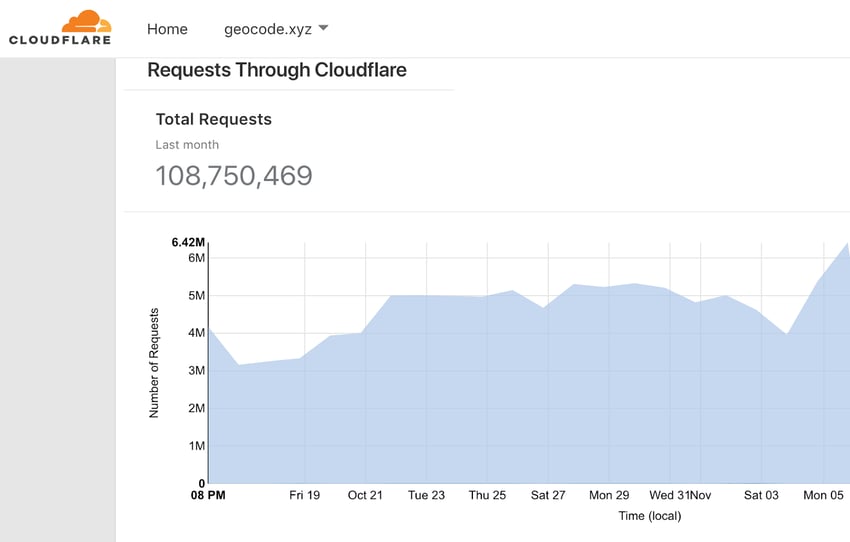Click the Sat 27 axis label
Viewport: 850px width, 542px height.
tap(548, 495)
